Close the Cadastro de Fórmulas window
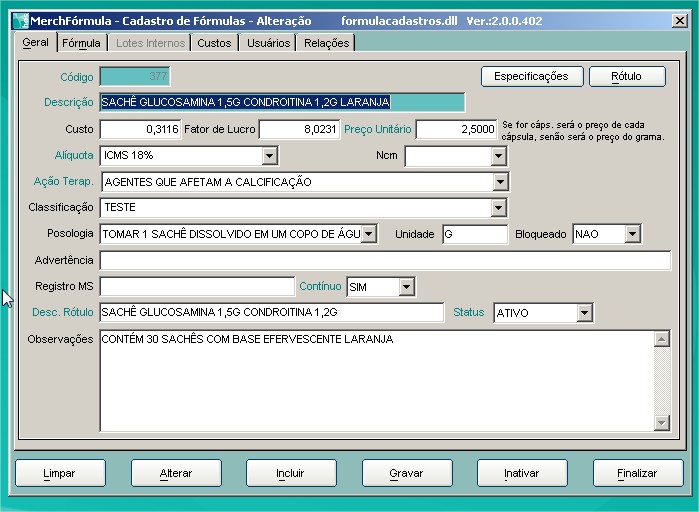 click(679, 20)
